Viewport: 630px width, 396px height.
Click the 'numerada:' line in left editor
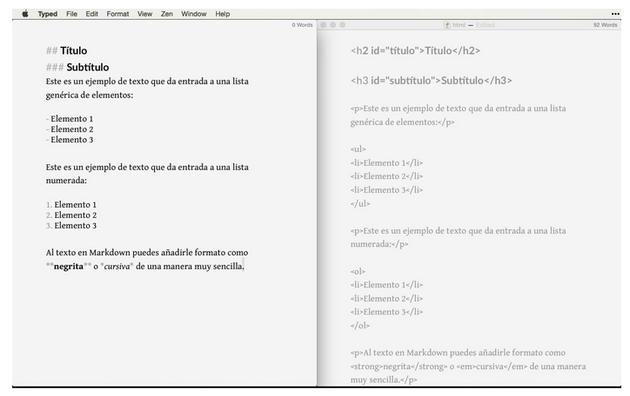coord(66,181)
